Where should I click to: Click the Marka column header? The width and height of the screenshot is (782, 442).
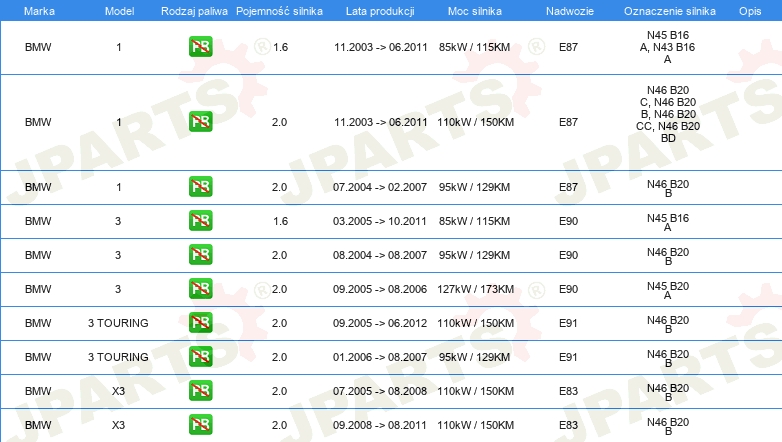click(x=39, y=11)
